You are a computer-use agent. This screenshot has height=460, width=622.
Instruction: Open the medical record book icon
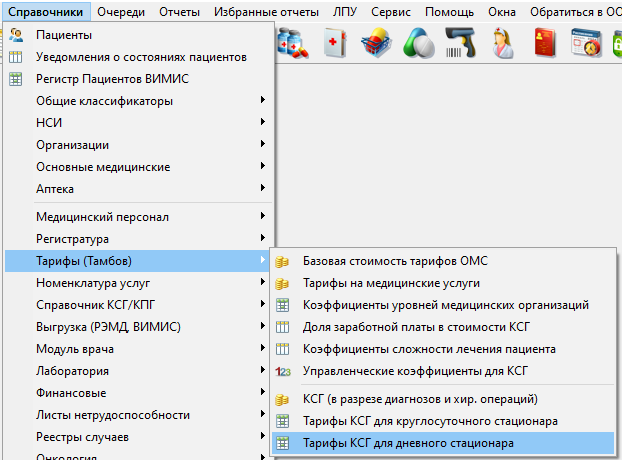click(x=335, y=44)
